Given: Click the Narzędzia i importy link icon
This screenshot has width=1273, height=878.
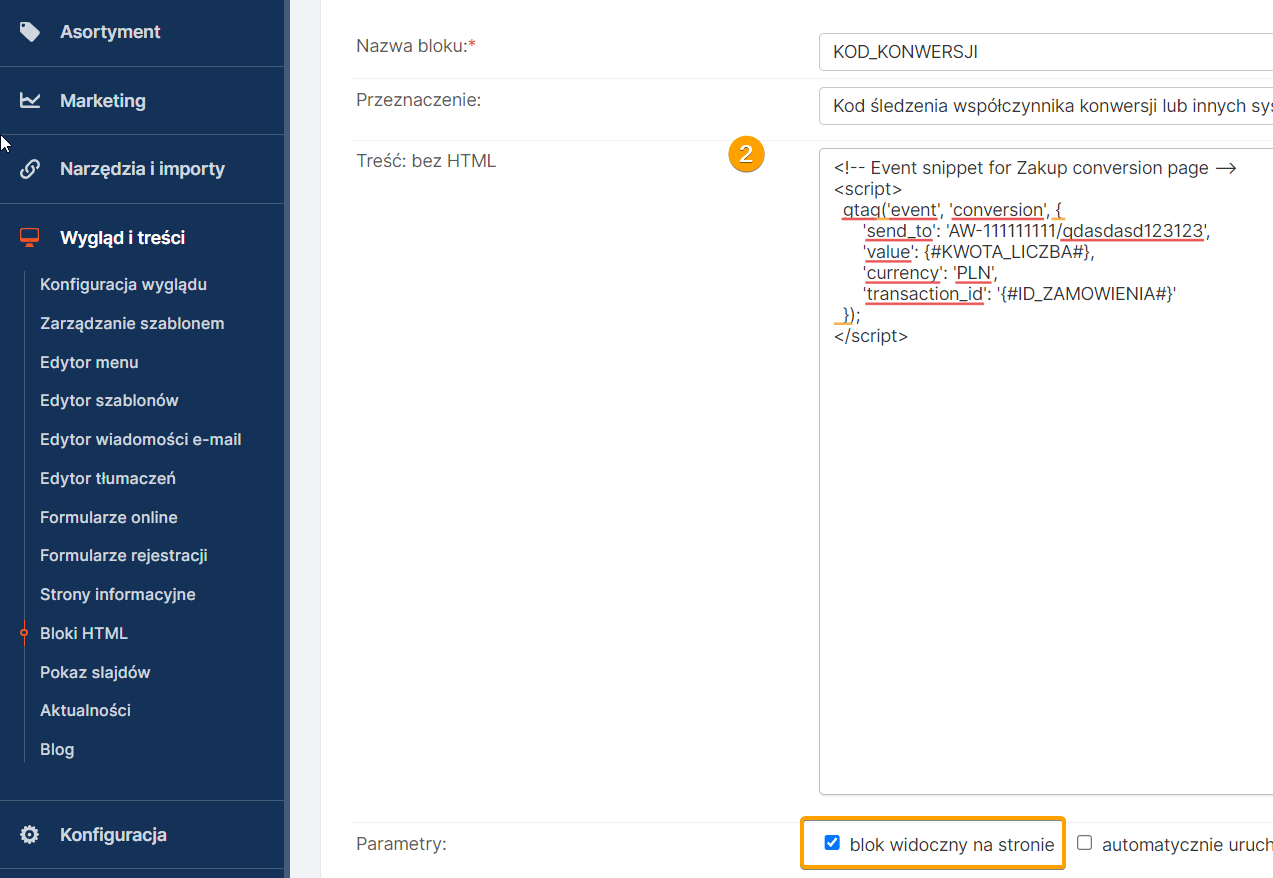Looking at the screenshot, I should (x=30, y=169).
